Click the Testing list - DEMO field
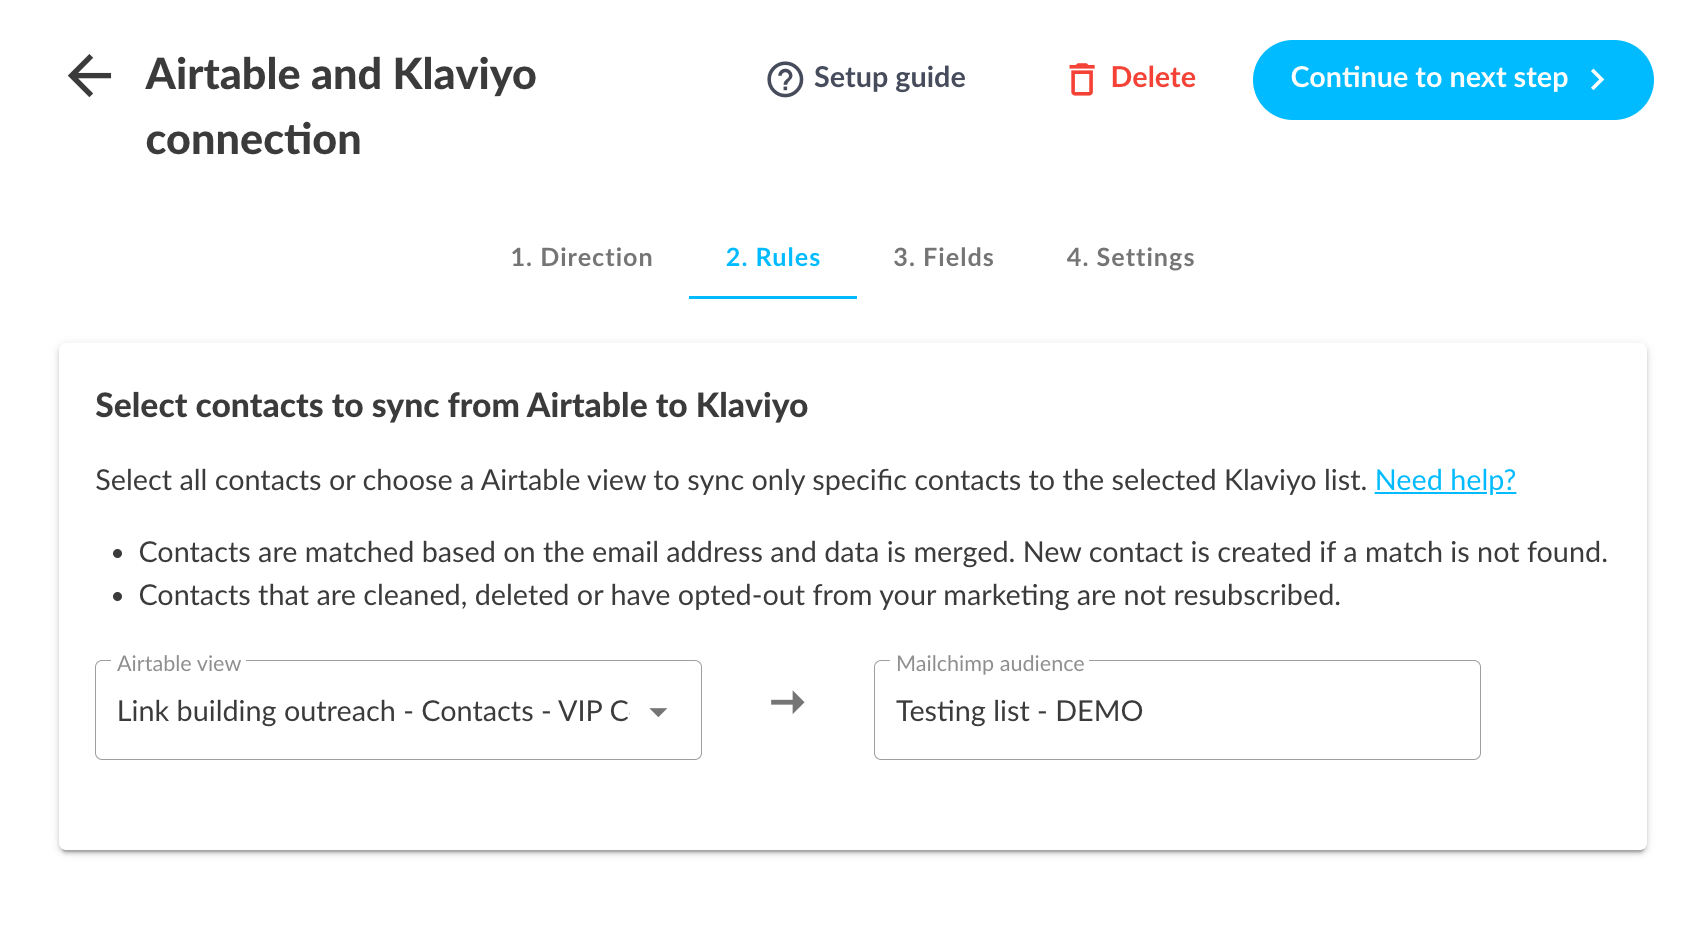 [x=1176, y=711]
